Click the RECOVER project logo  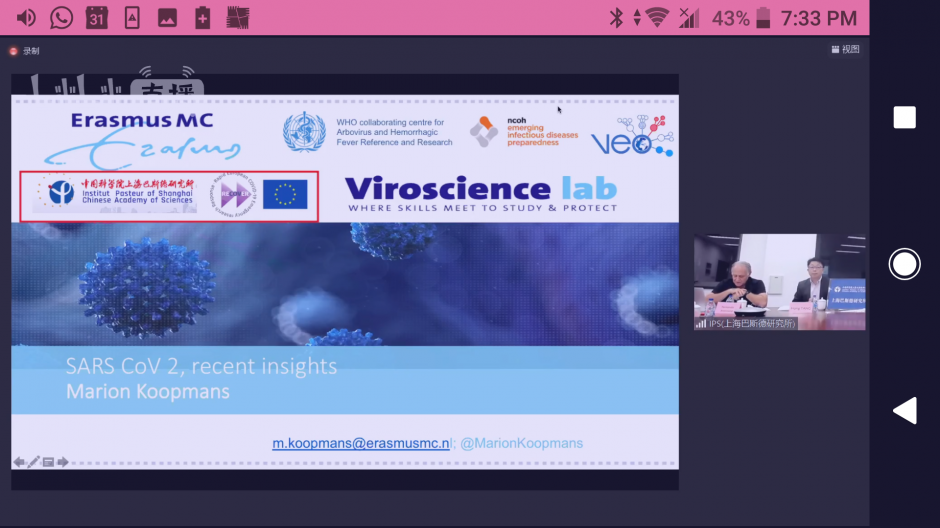[233, 195]
